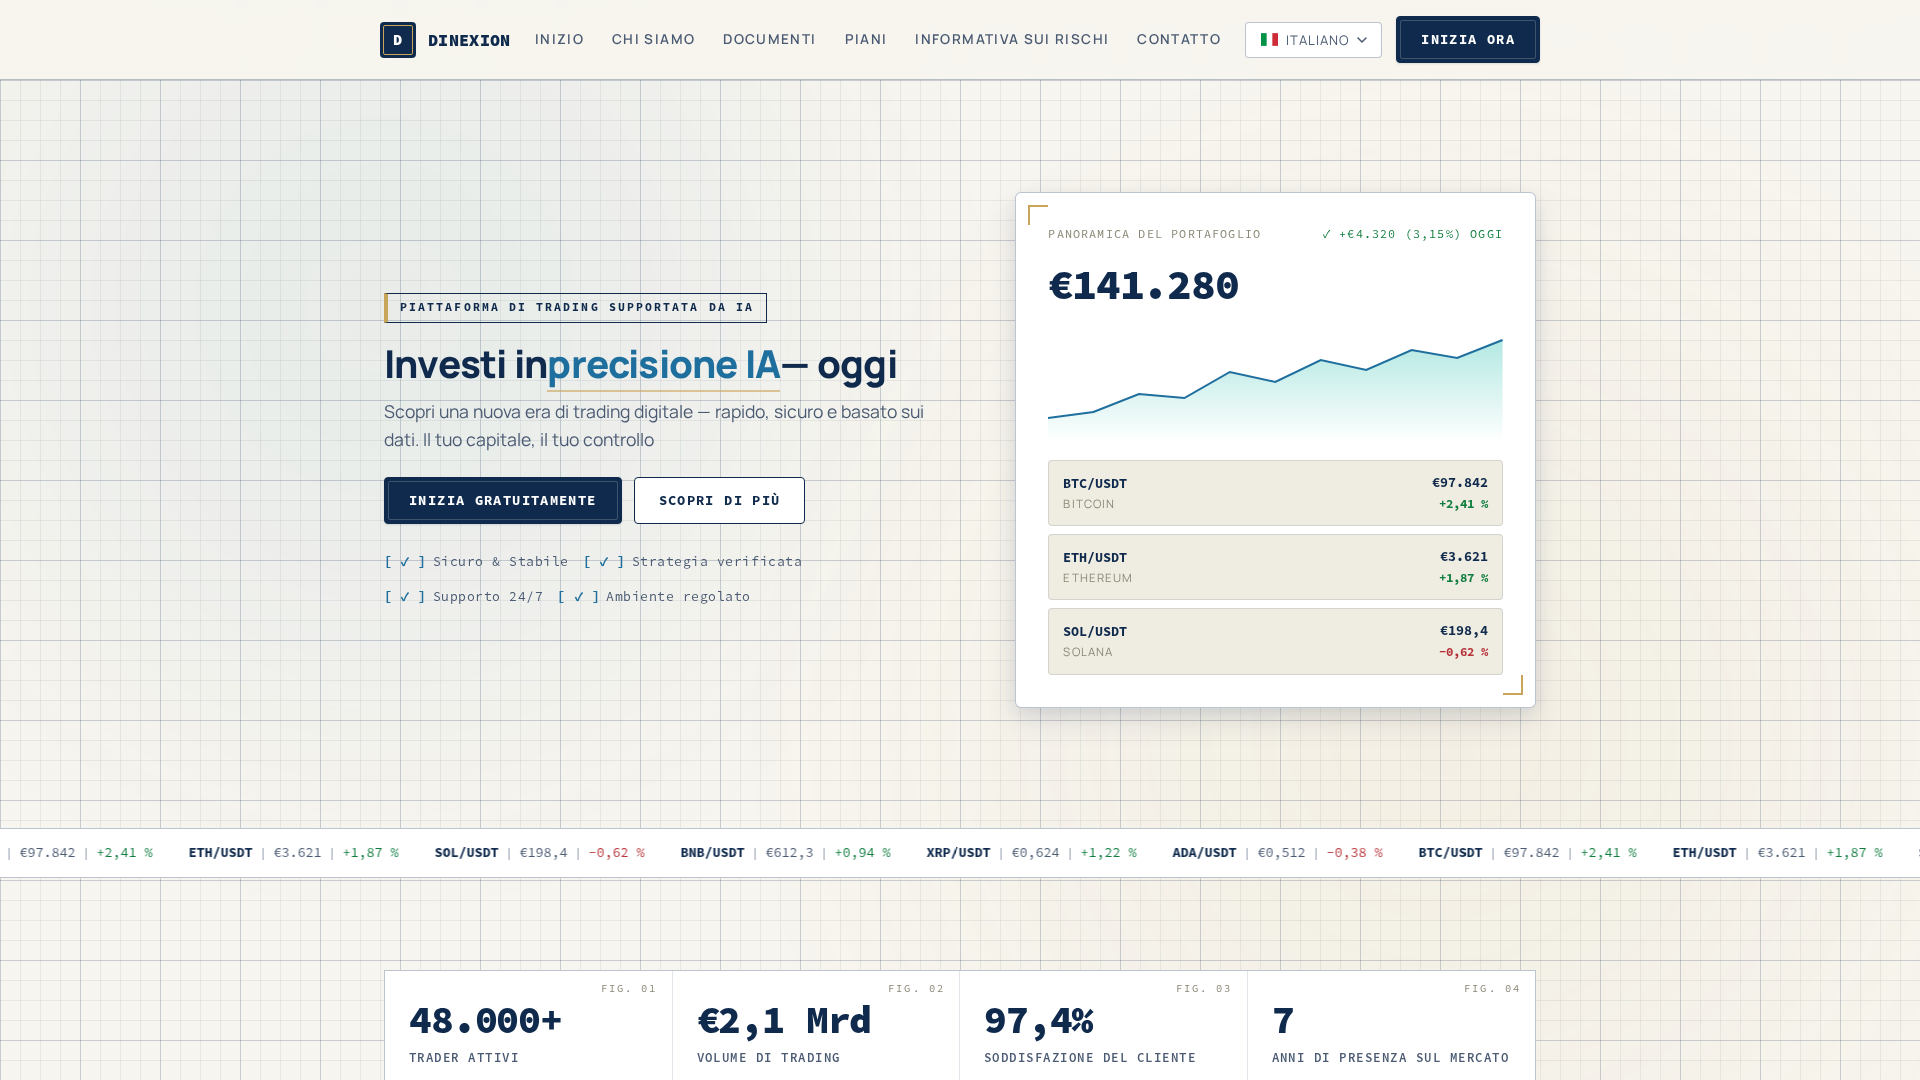
Task: Click the 7 anni di presenza stat
Action: 1391,1025
